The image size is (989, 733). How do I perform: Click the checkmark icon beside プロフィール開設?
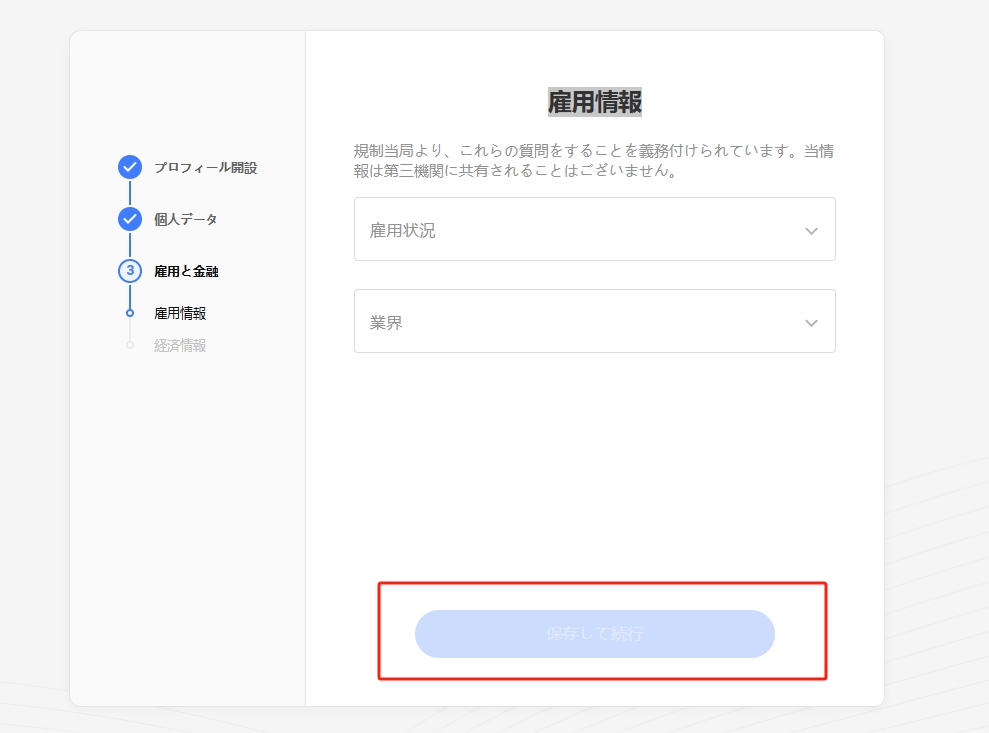pyautogui.click(x=130, y=167)
